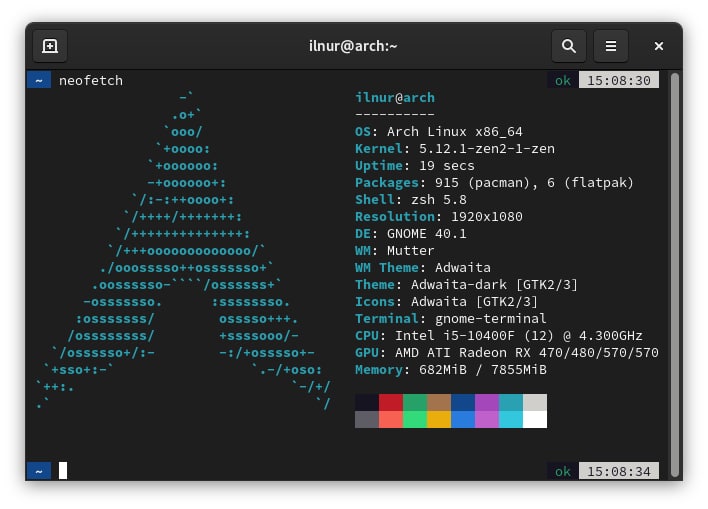Image resolution: width=708 pixels, height=509 pixels.
Task: Click the ok status beside 15:08:30
Action: [x=563, y=80]
